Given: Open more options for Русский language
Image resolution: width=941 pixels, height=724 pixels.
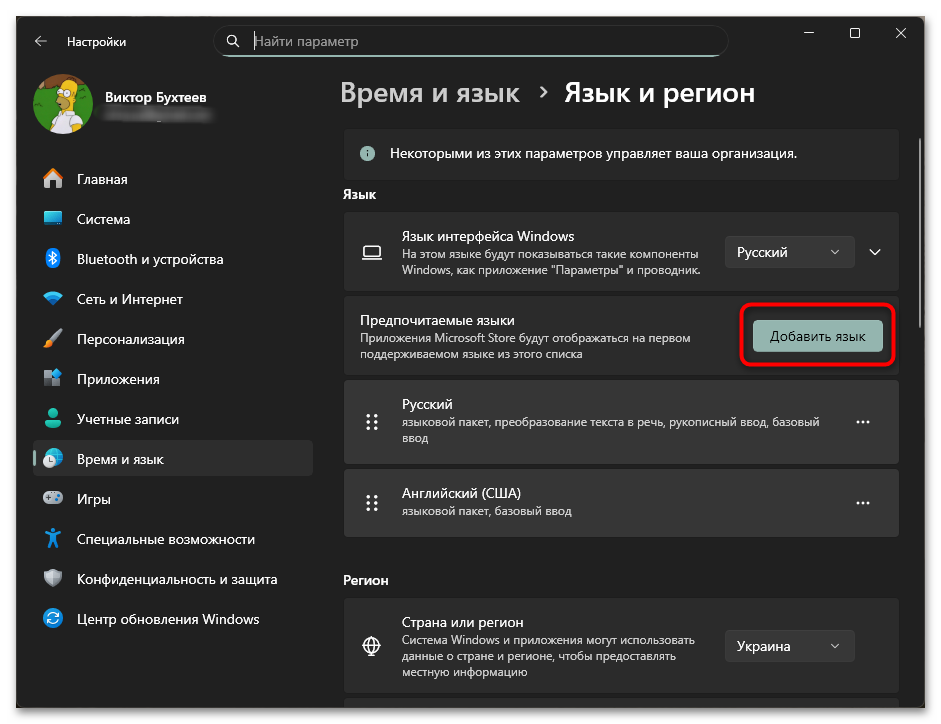Looking at the screenshot, I should 863,422.
